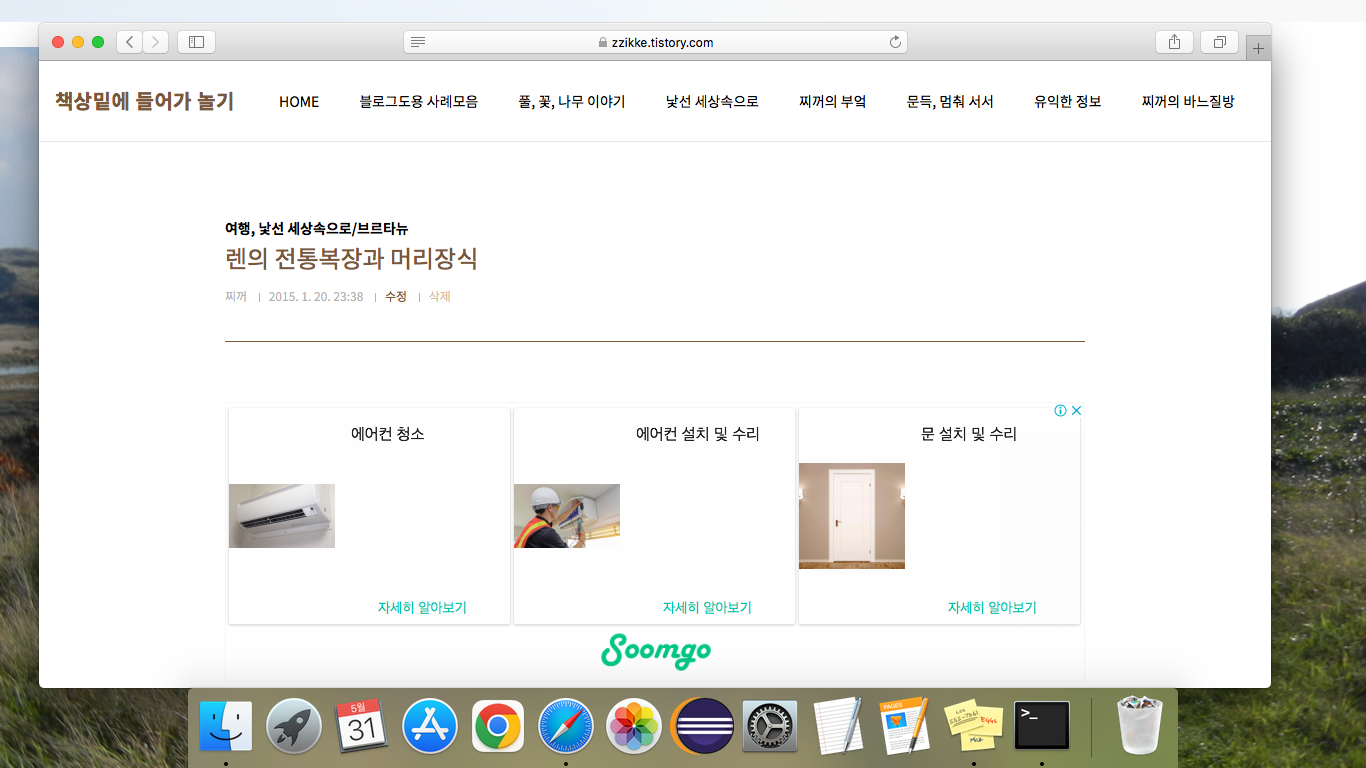Image resolution: width=1366 pixels, height=768 pixels.
Task: Click the 수정 edit link
Action: coord(396,296)
